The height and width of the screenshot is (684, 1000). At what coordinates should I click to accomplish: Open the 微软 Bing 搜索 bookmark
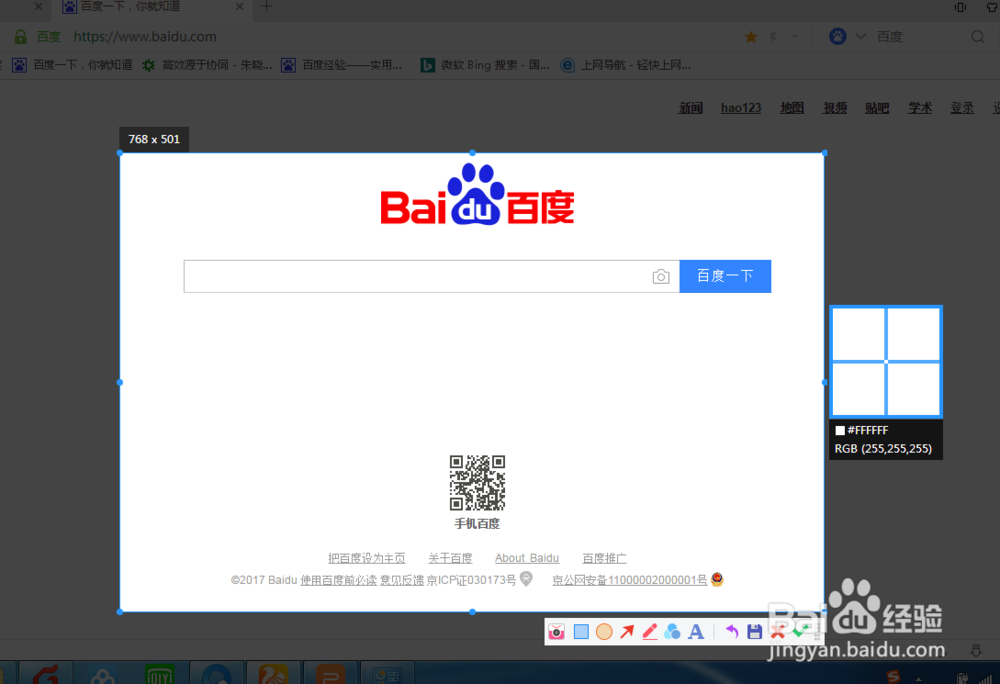[485, 65]
